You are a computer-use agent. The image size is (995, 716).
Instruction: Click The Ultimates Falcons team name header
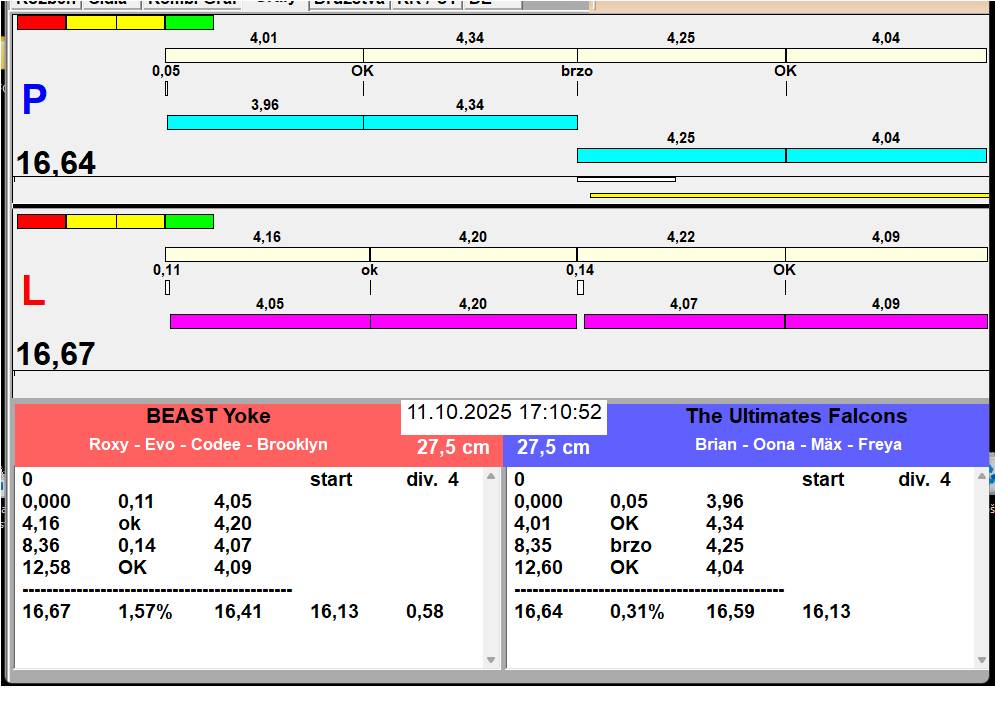[796, 416]
